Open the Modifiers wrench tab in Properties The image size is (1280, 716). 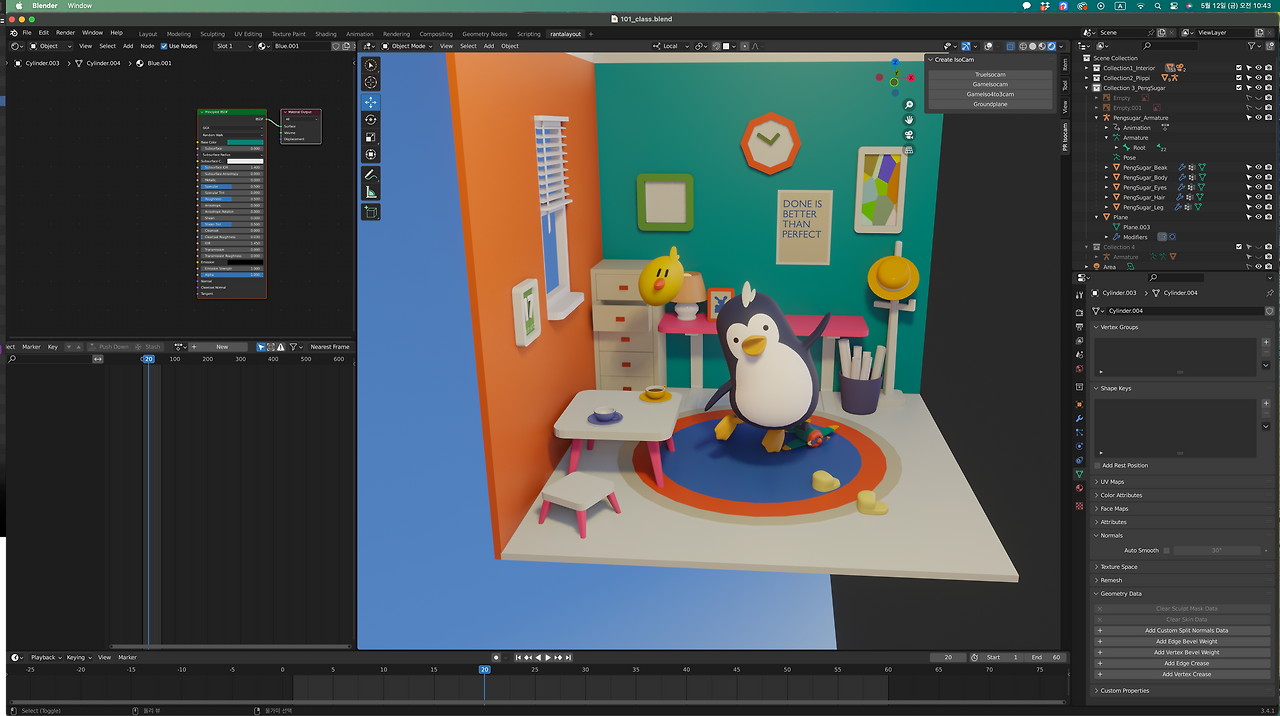pyautogui.click(x=1079, y=418)
